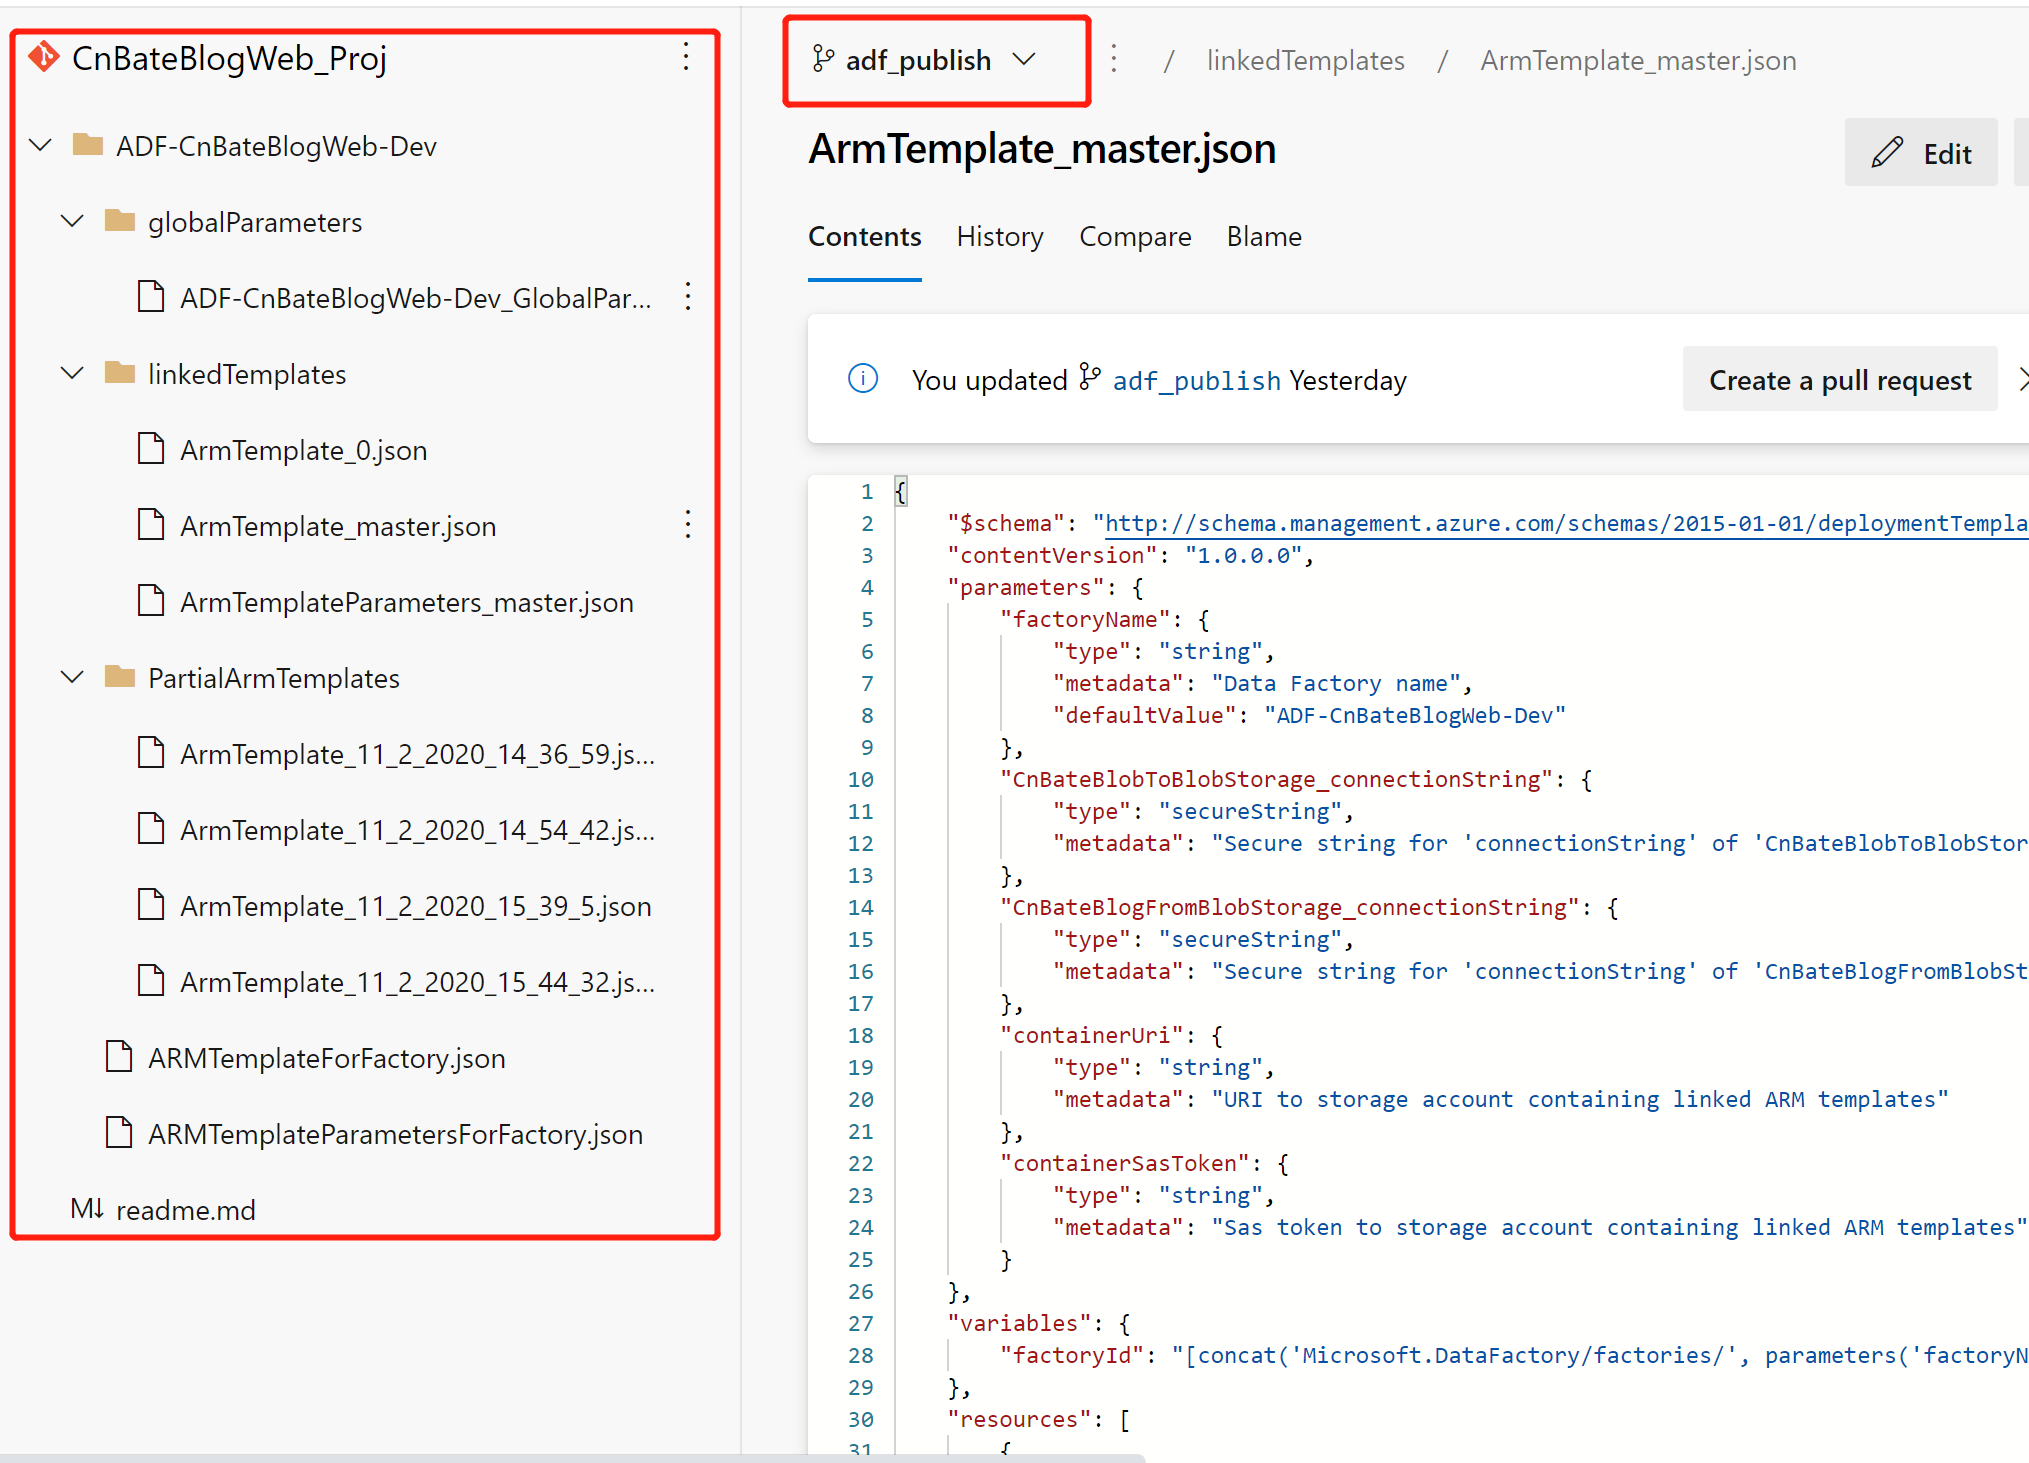Open ArmTemplate_0.json file
Viewport: 2029px width, 1463px height.
coord(304,450)
